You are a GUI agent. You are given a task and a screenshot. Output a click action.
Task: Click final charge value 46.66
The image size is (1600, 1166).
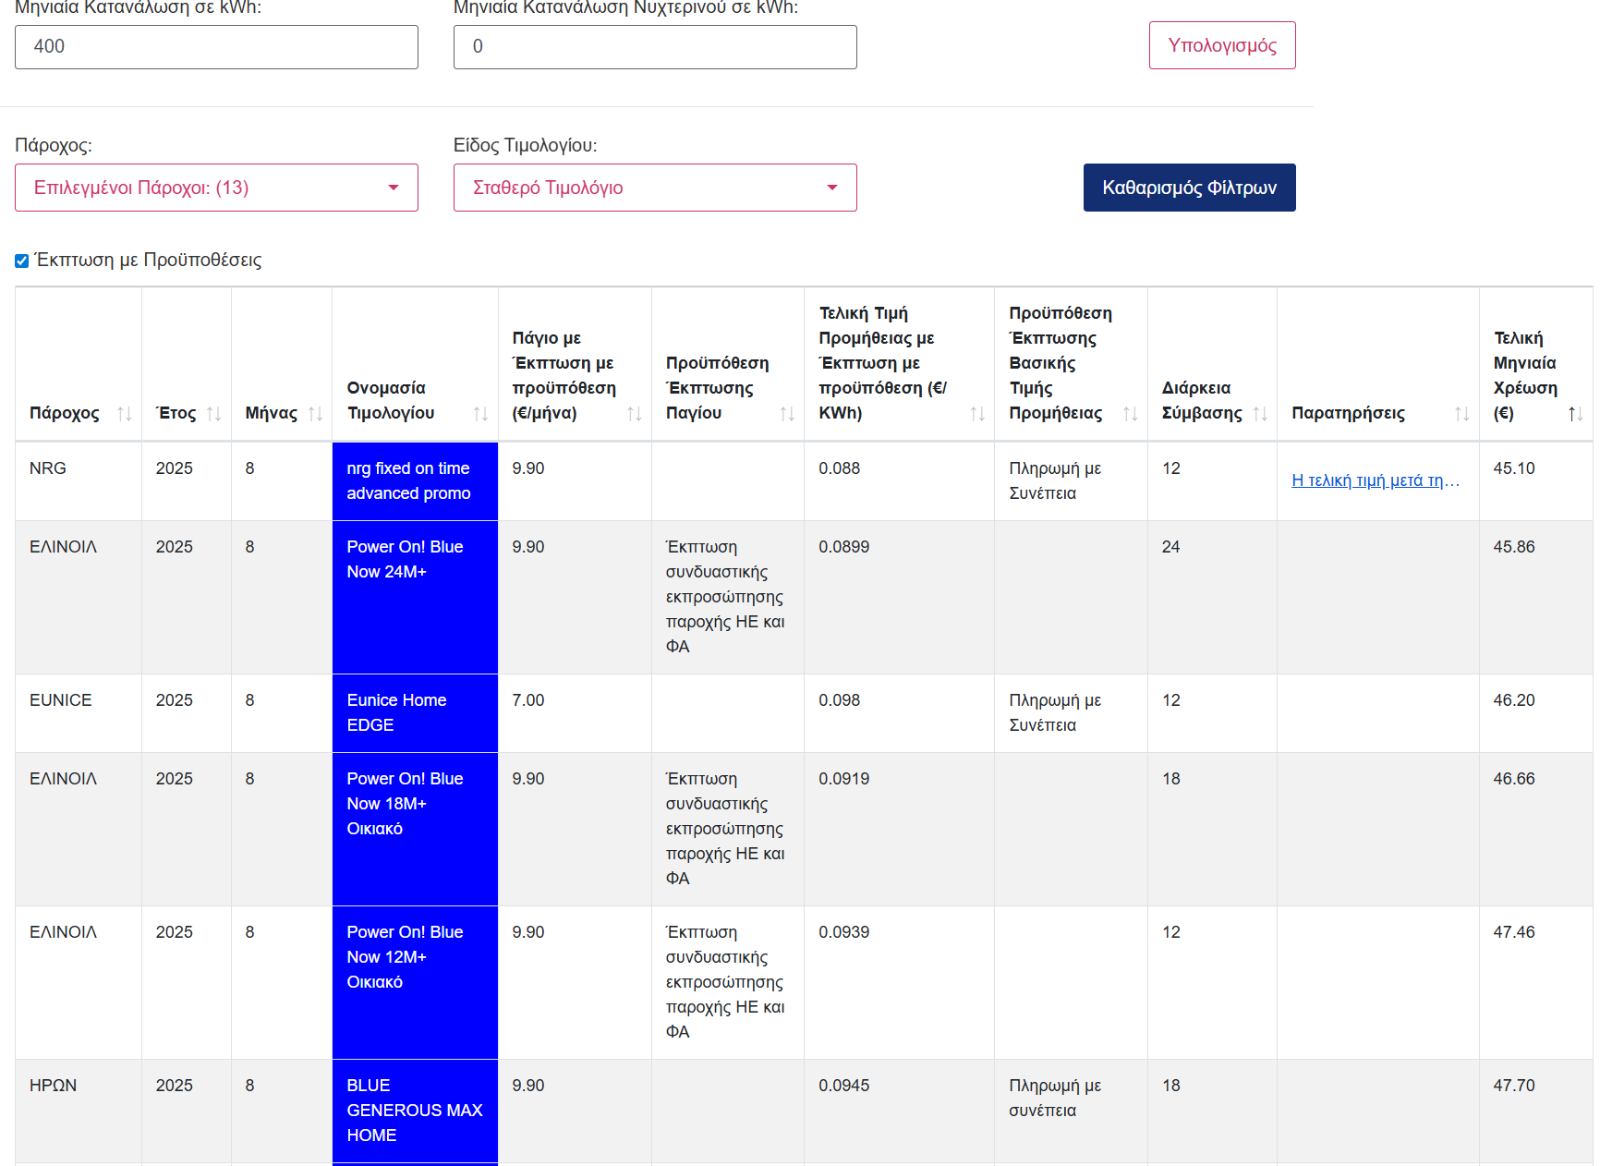pos(1514,779)
